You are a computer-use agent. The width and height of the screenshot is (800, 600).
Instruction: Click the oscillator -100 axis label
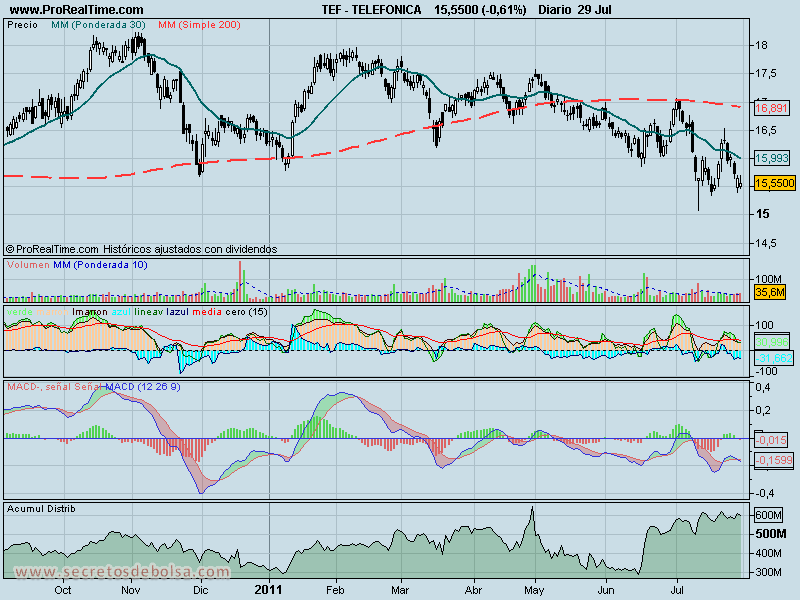click(x=767, y=371)
